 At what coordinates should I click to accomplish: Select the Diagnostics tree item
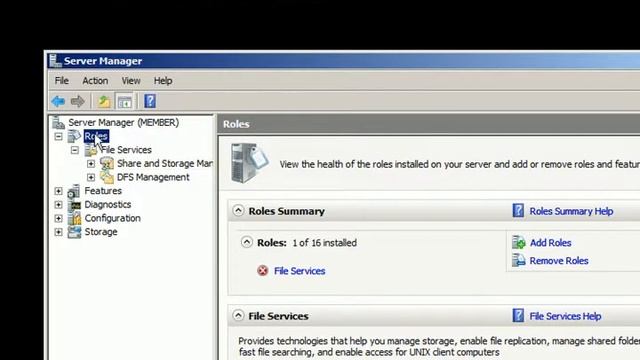(x=108, y=204)
